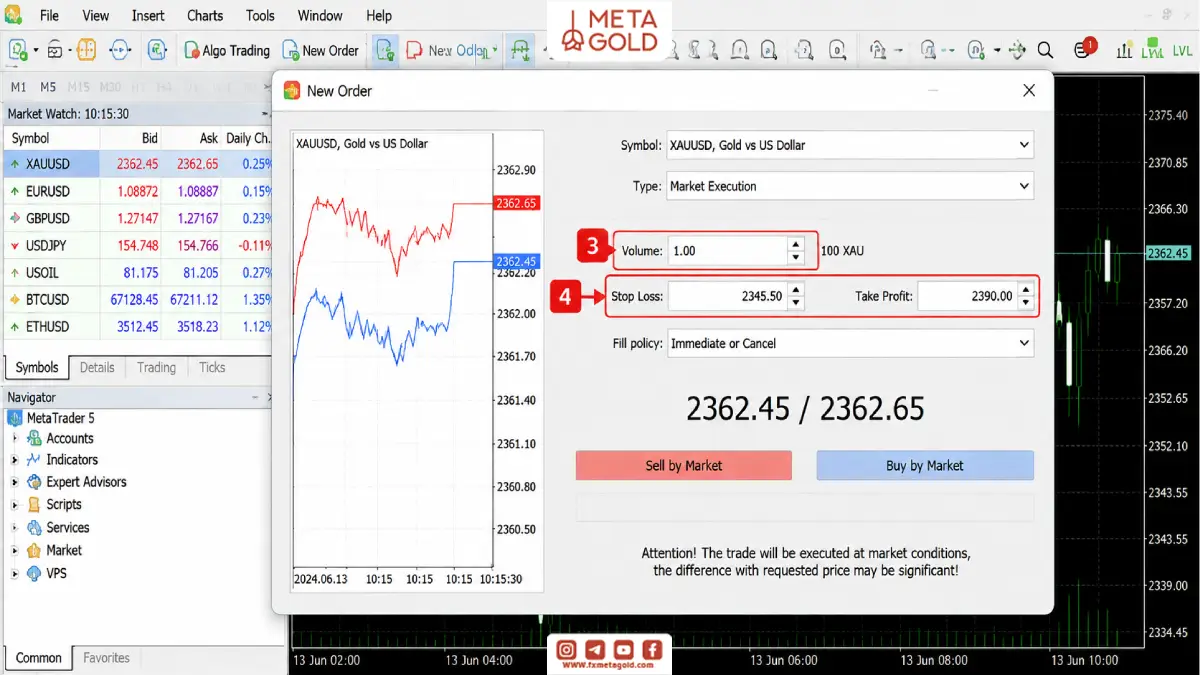Screen dimensions: 1200x675
Task: Click the Indicators icon in Navigator tree
Action: 34,460
